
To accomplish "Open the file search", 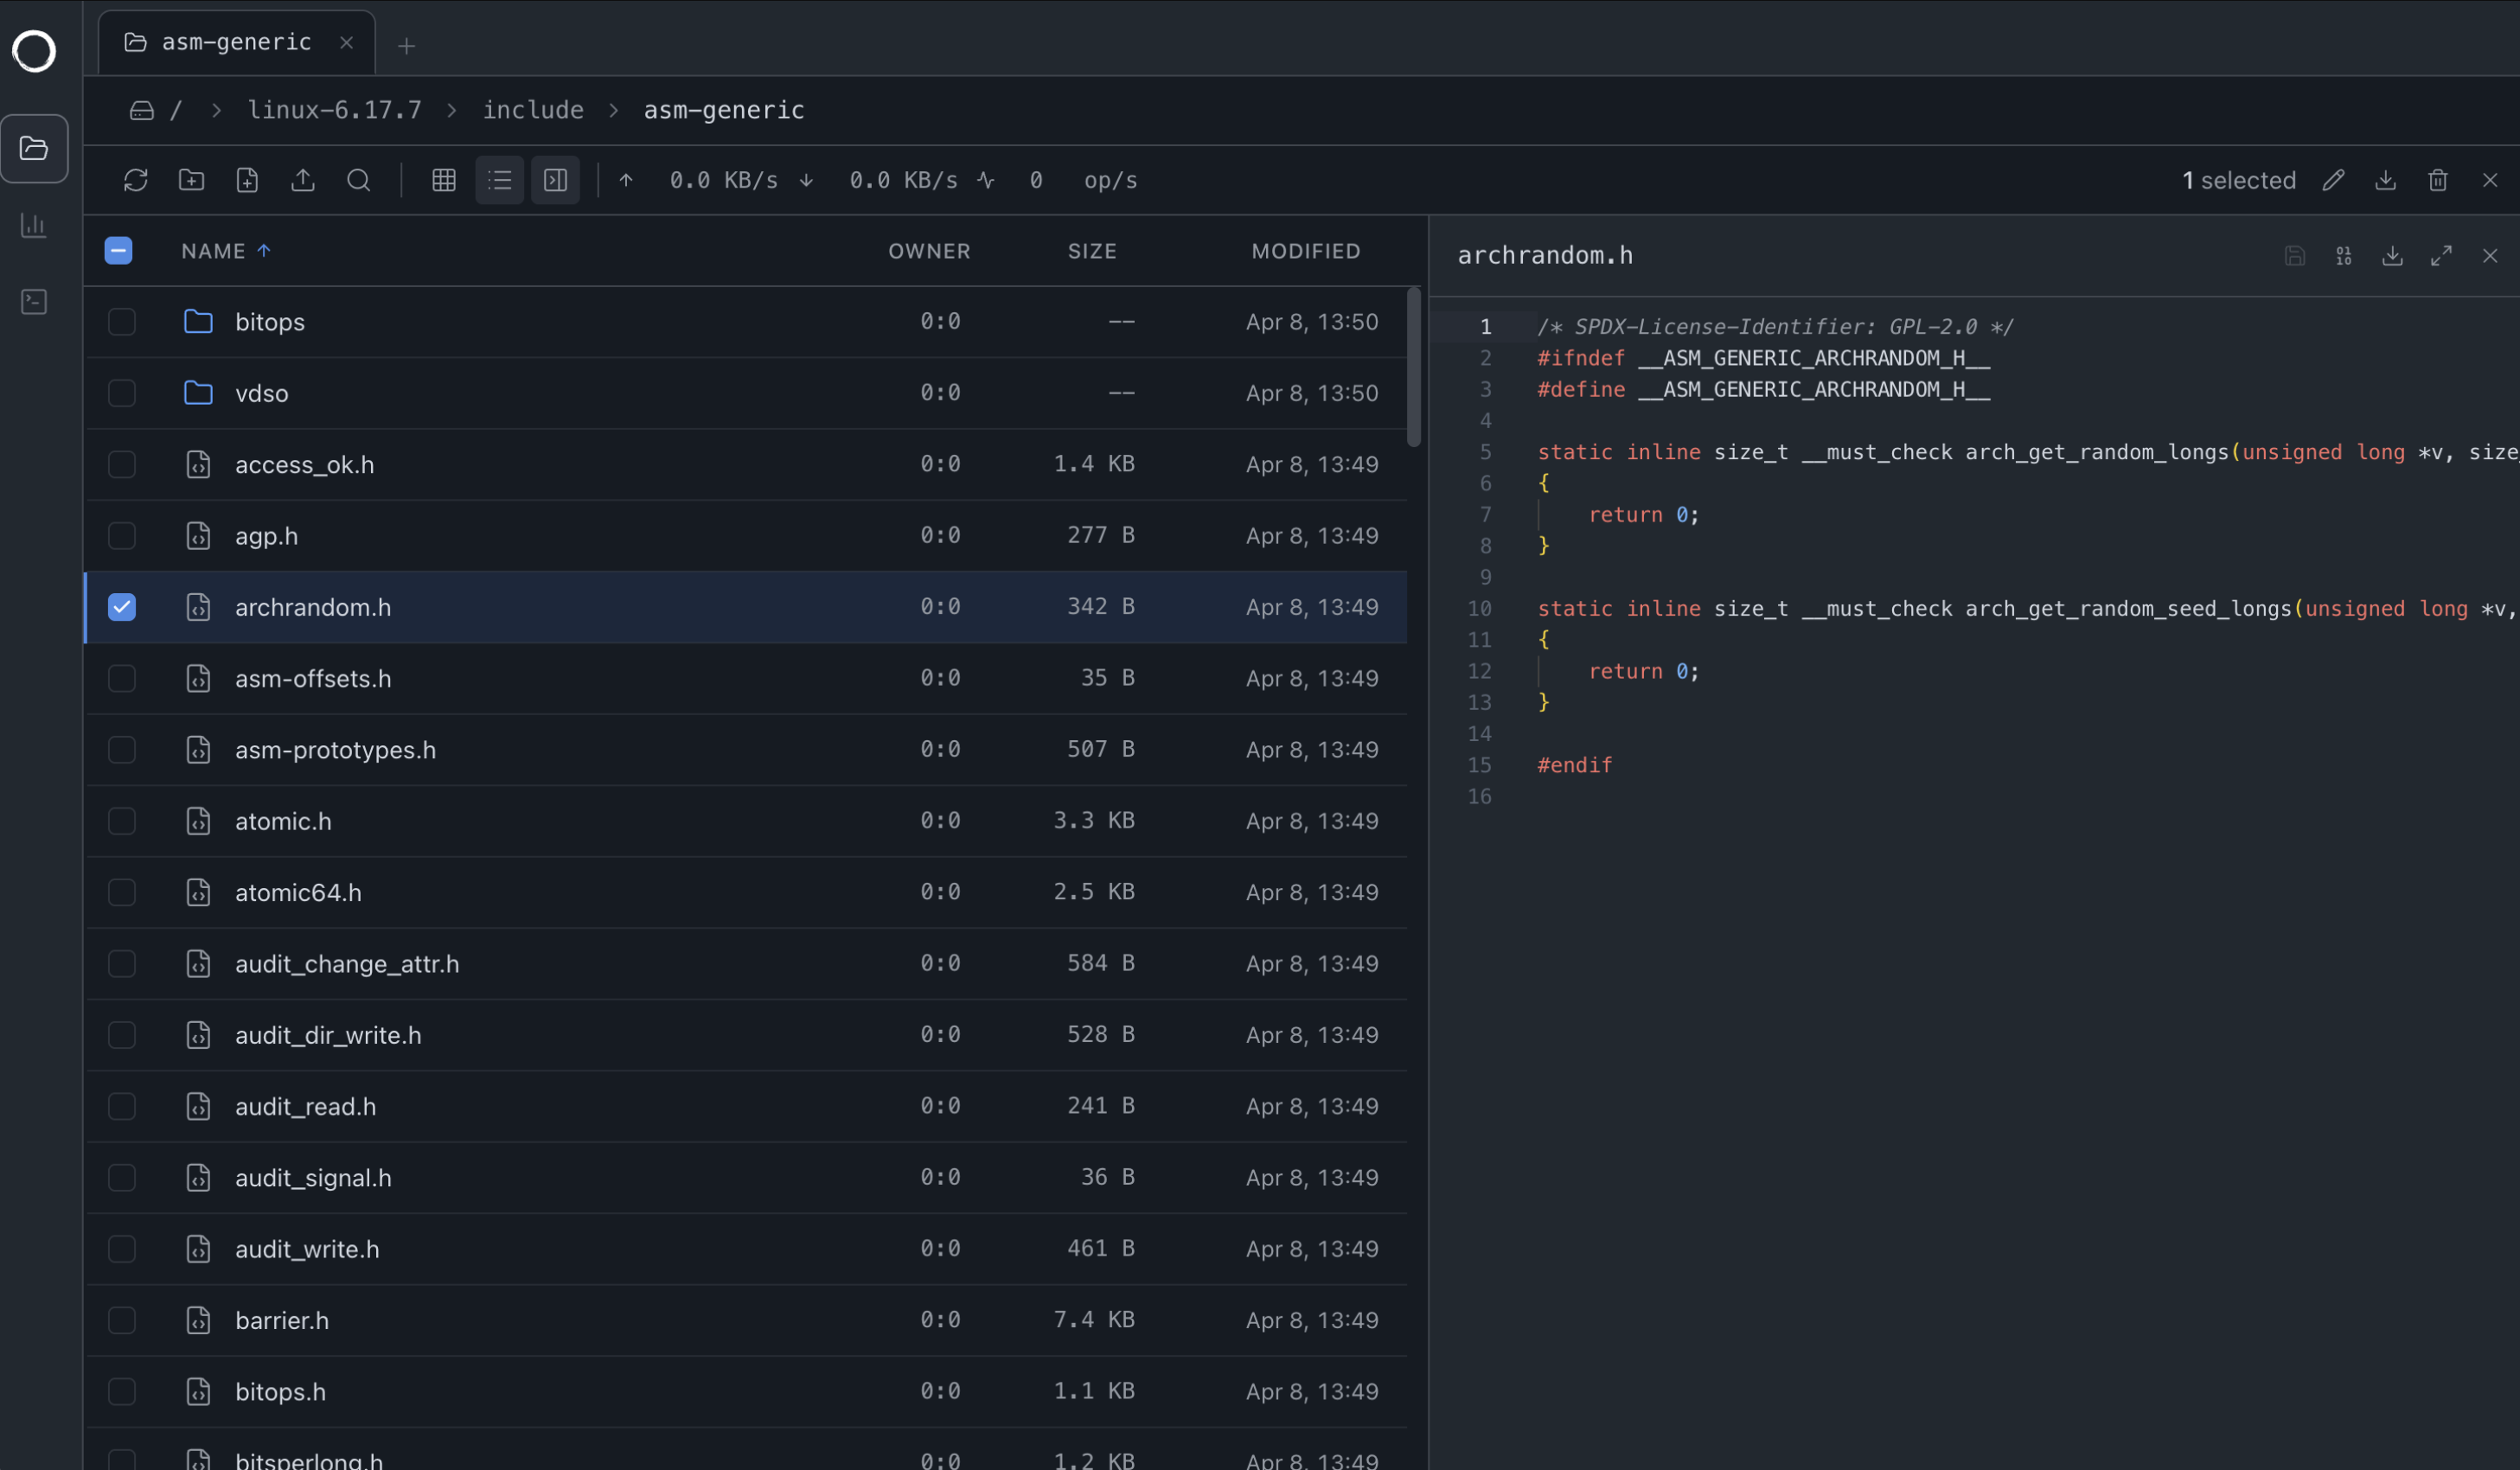I will tap(359, 180).
